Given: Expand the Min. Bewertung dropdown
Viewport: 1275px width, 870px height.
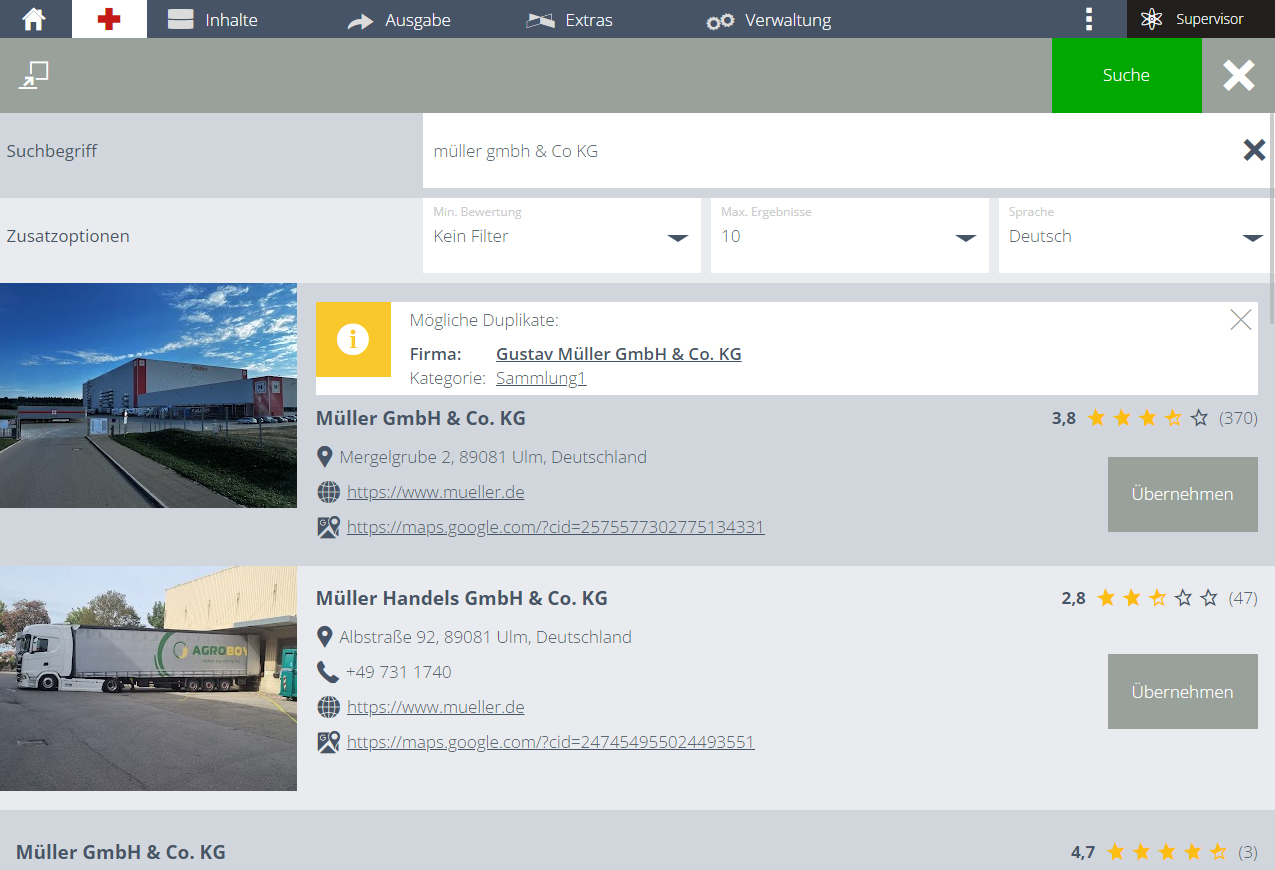Looking at the screenshot, I should point(562,235).
